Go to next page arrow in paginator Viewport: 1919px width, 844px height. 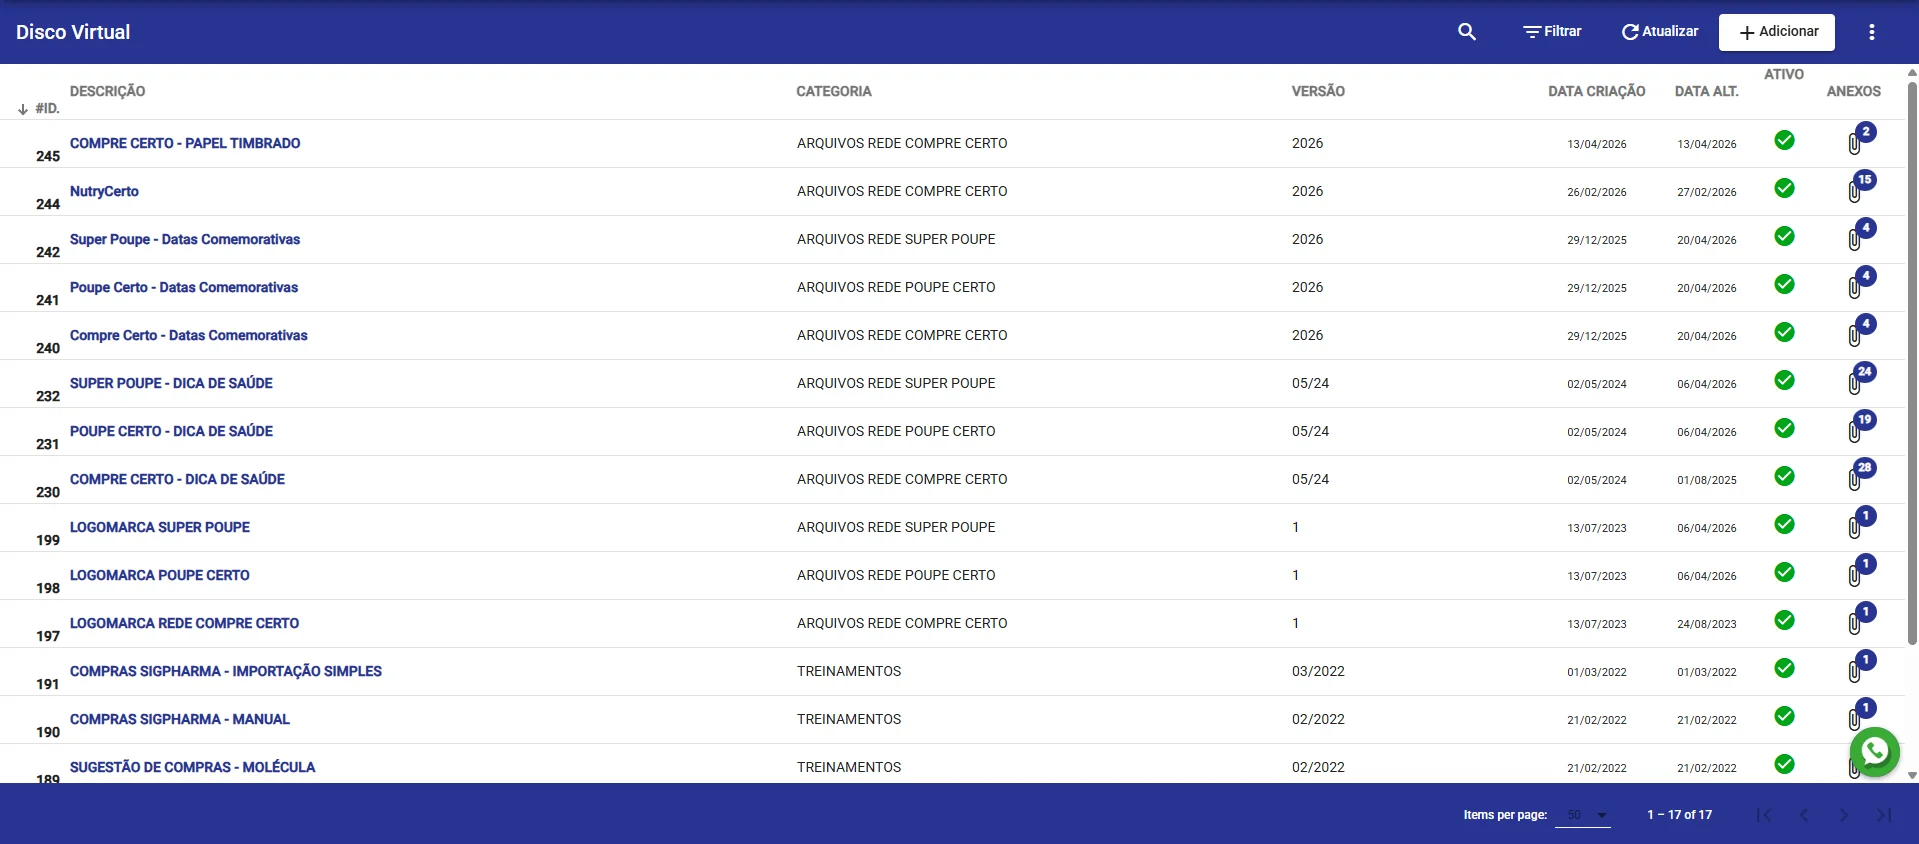[1844, 815]
